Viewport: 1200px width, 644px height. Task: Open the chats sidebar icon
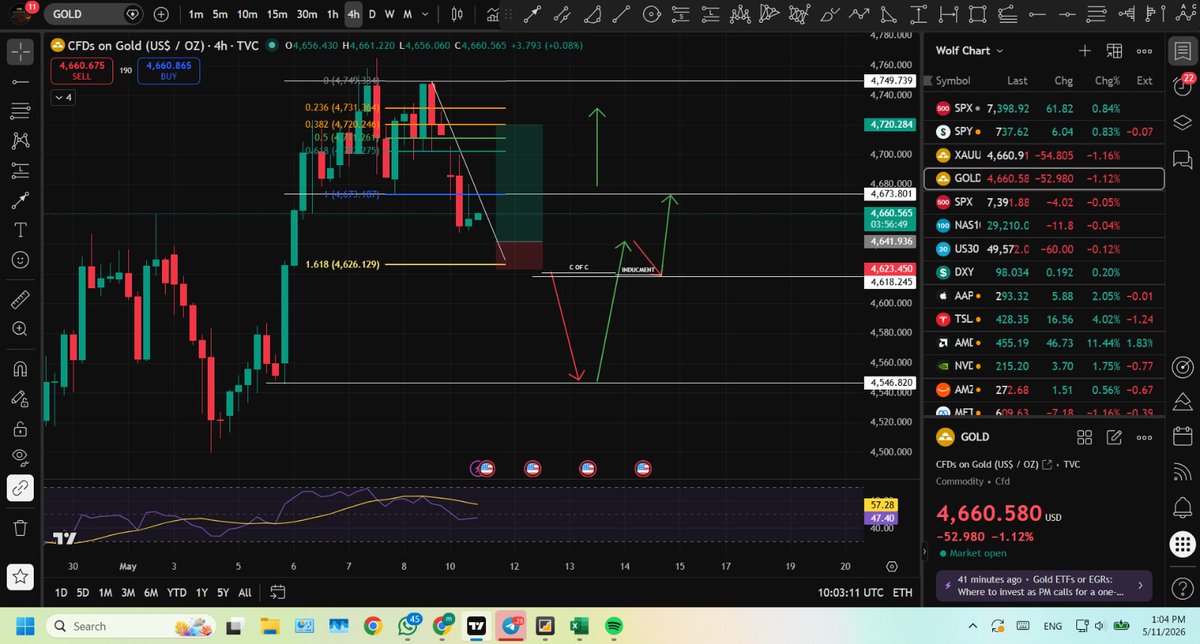pyautogui.click(x=1181, y=159)
